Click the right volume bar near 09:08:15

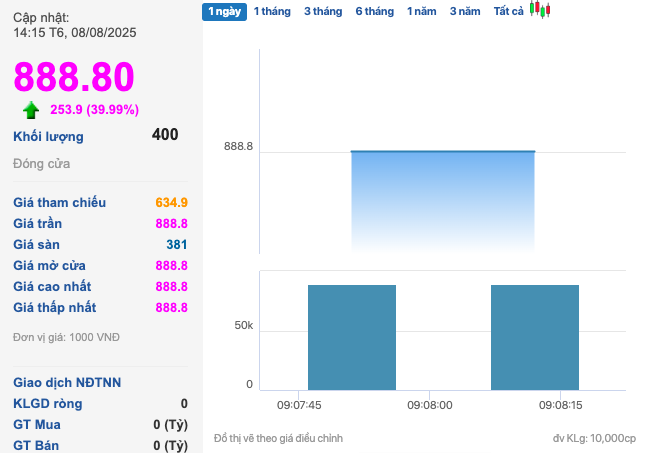pyautogui.click(x=534, y=337)
